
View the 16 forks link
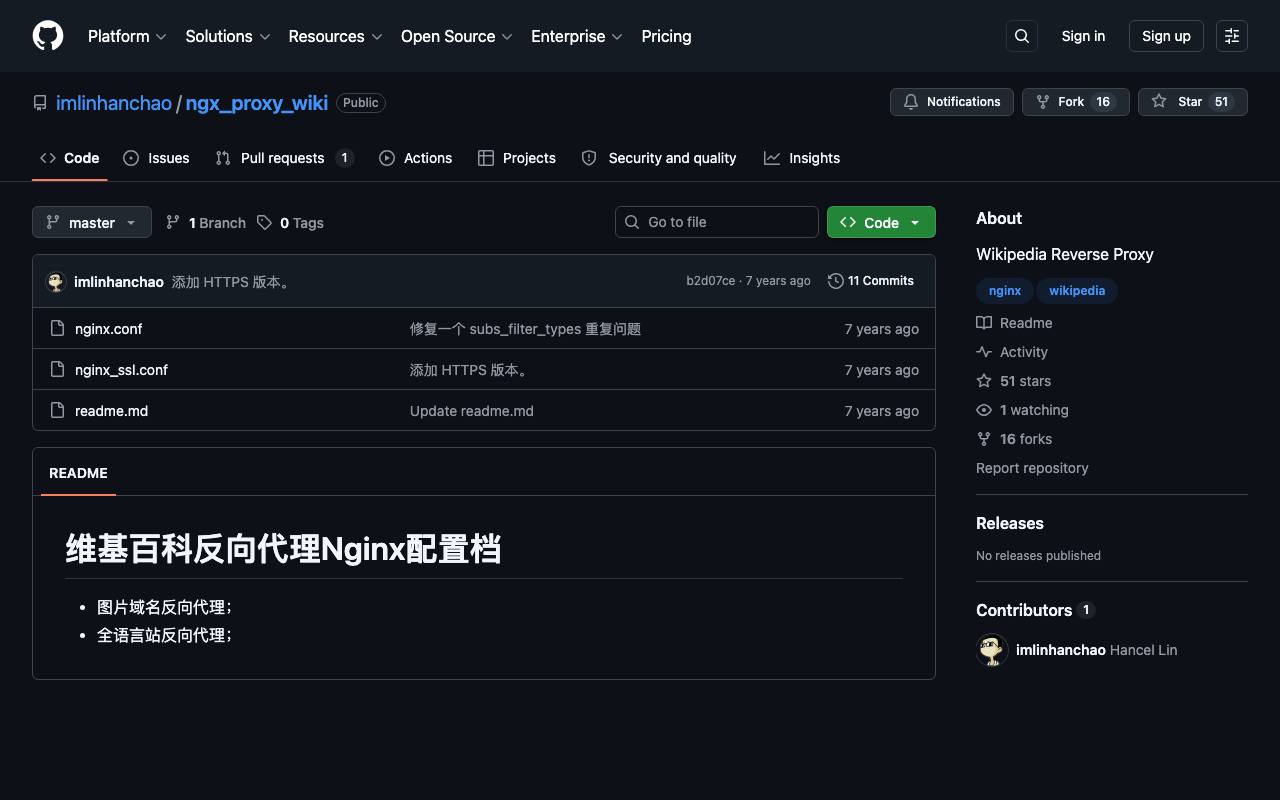click(x=1014, y=439)
